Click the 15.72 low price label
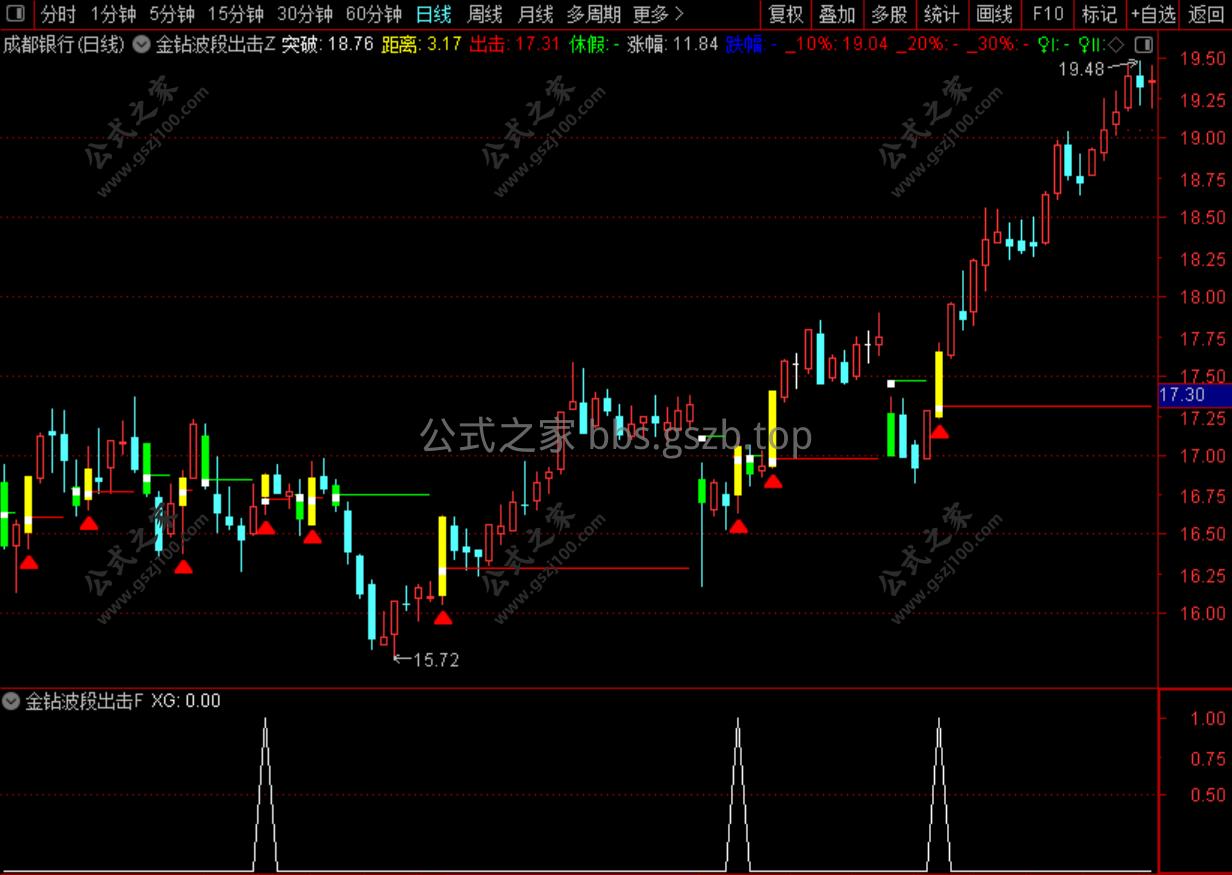The height and width of the screenshot is (875, 1232). point(436,660)
